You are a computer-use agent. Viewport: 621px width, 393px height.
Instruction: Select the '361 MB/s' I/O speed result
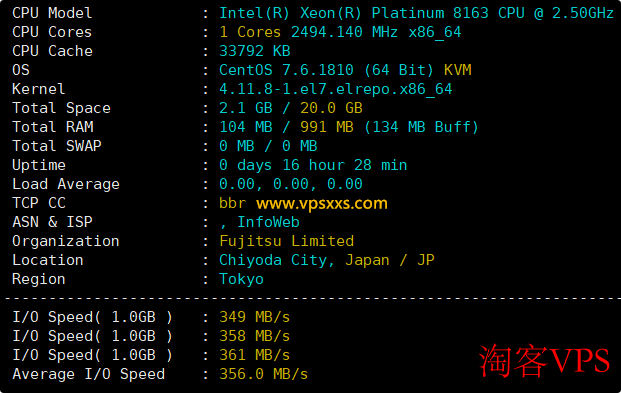tap(255, 355)
